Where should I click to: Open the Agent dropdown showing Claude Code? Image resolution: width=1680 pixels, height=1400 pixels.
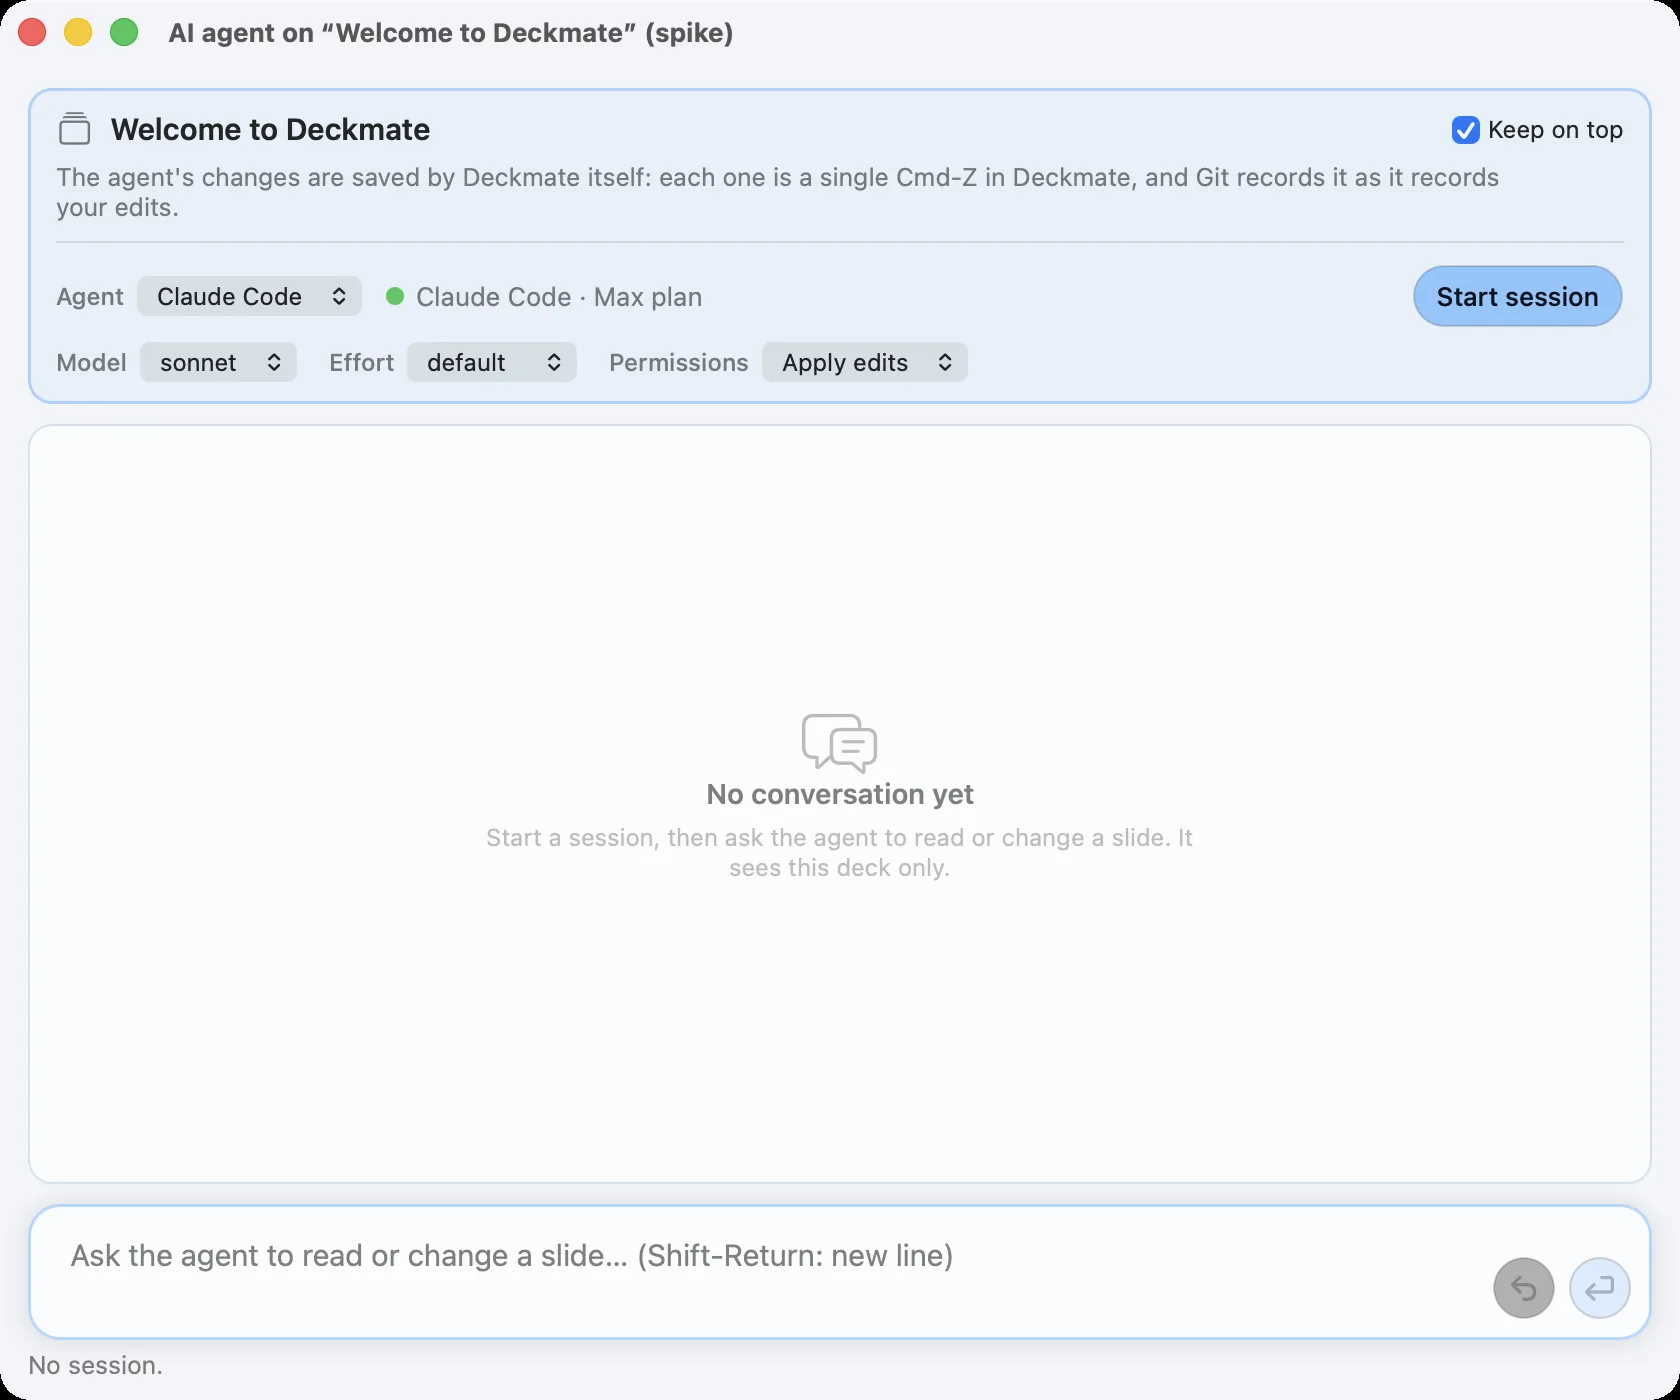pos(249,296)
